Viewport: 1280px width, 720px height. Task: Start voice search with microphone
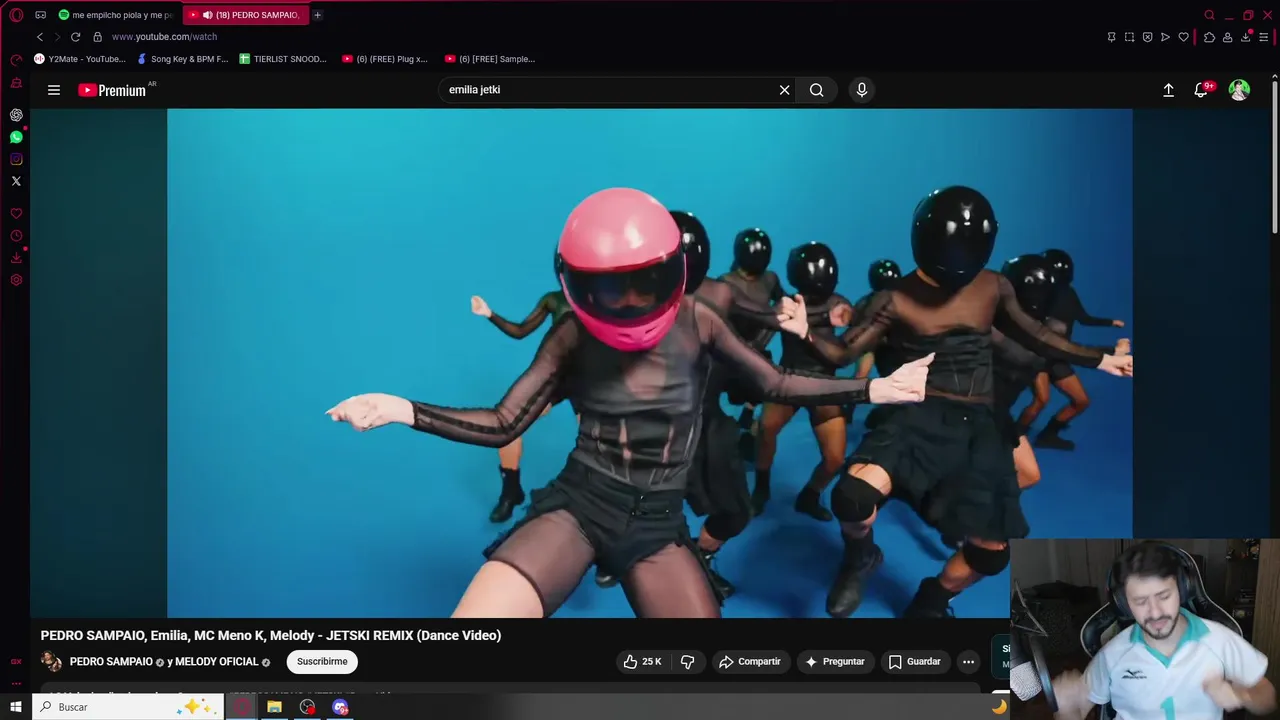tap(862, 90)
